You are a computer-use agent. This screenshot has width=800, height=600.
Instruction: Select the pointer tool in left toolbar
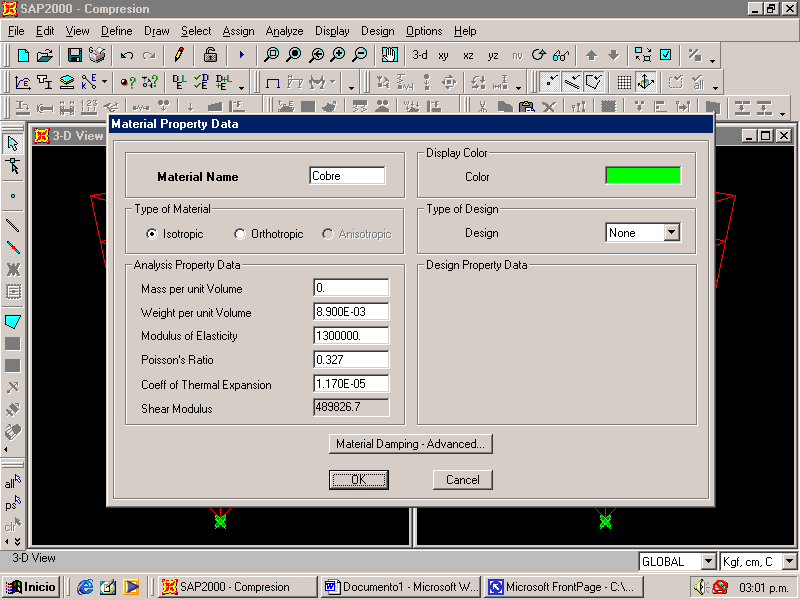[x=13, y=144]
